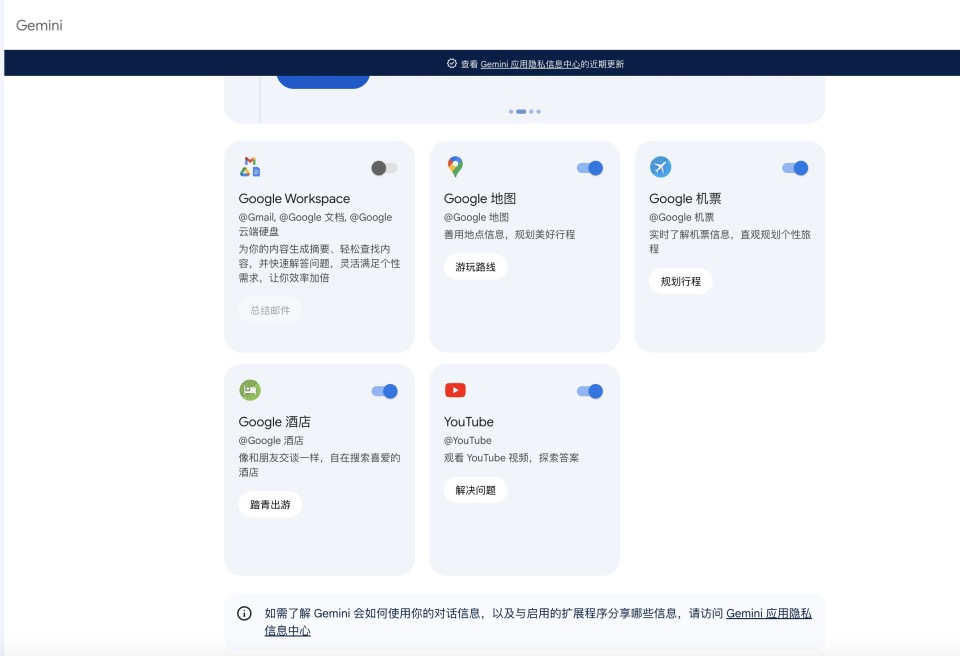Enable the Google Workspace extension toggle
The height and width of the screenshot is (656, 960).
coord(382,167)
